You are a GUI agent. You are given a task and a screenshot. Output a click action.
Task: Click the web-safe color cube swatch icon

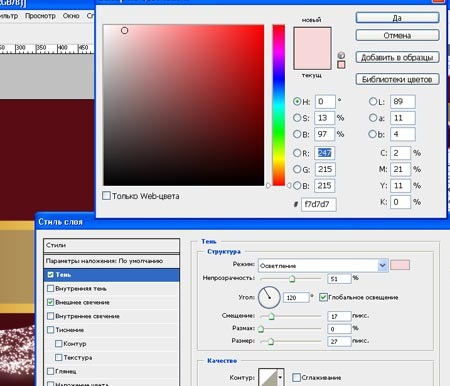coord(341,65)
